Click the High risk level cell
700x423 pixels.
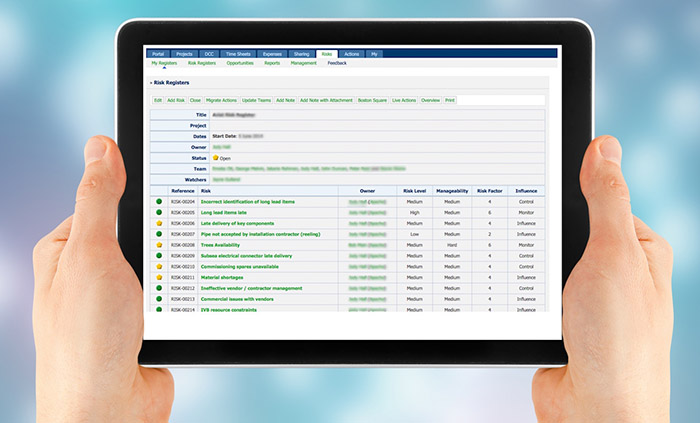tap(415, 213)
